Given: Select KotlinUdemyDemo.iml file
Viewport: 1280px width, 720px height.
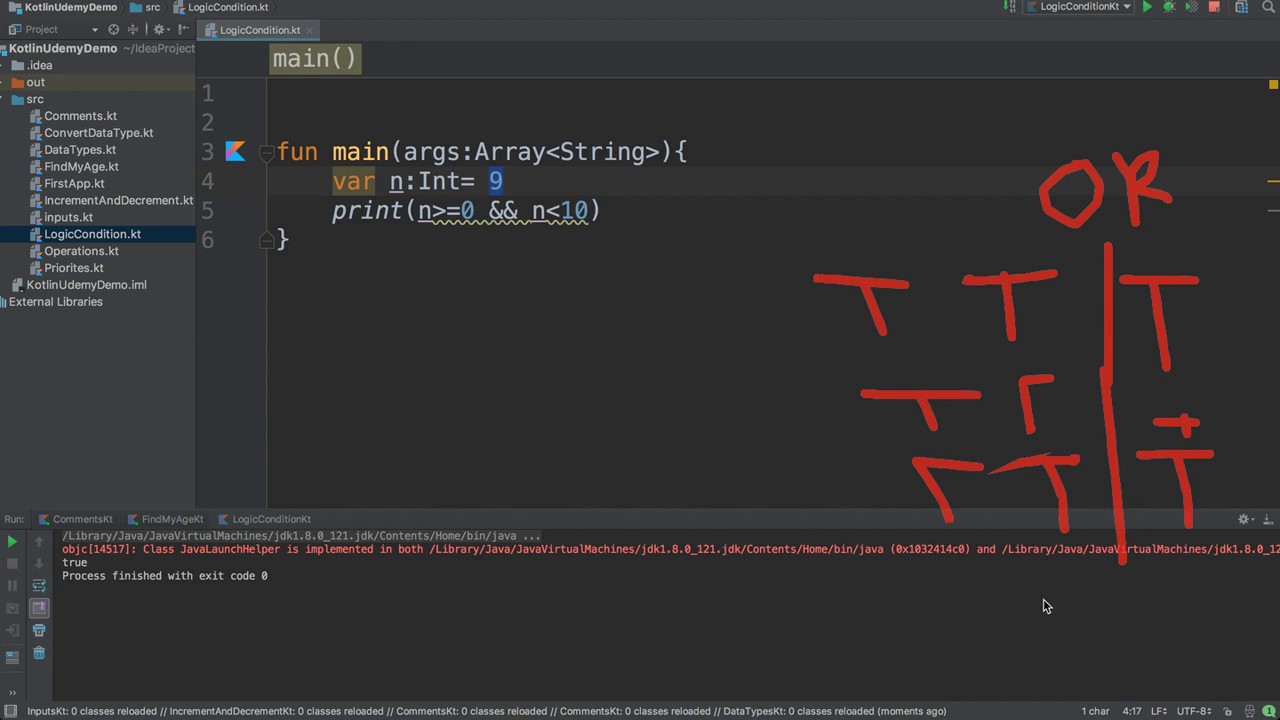Looking at the screenshot, I should click(86, 285).
